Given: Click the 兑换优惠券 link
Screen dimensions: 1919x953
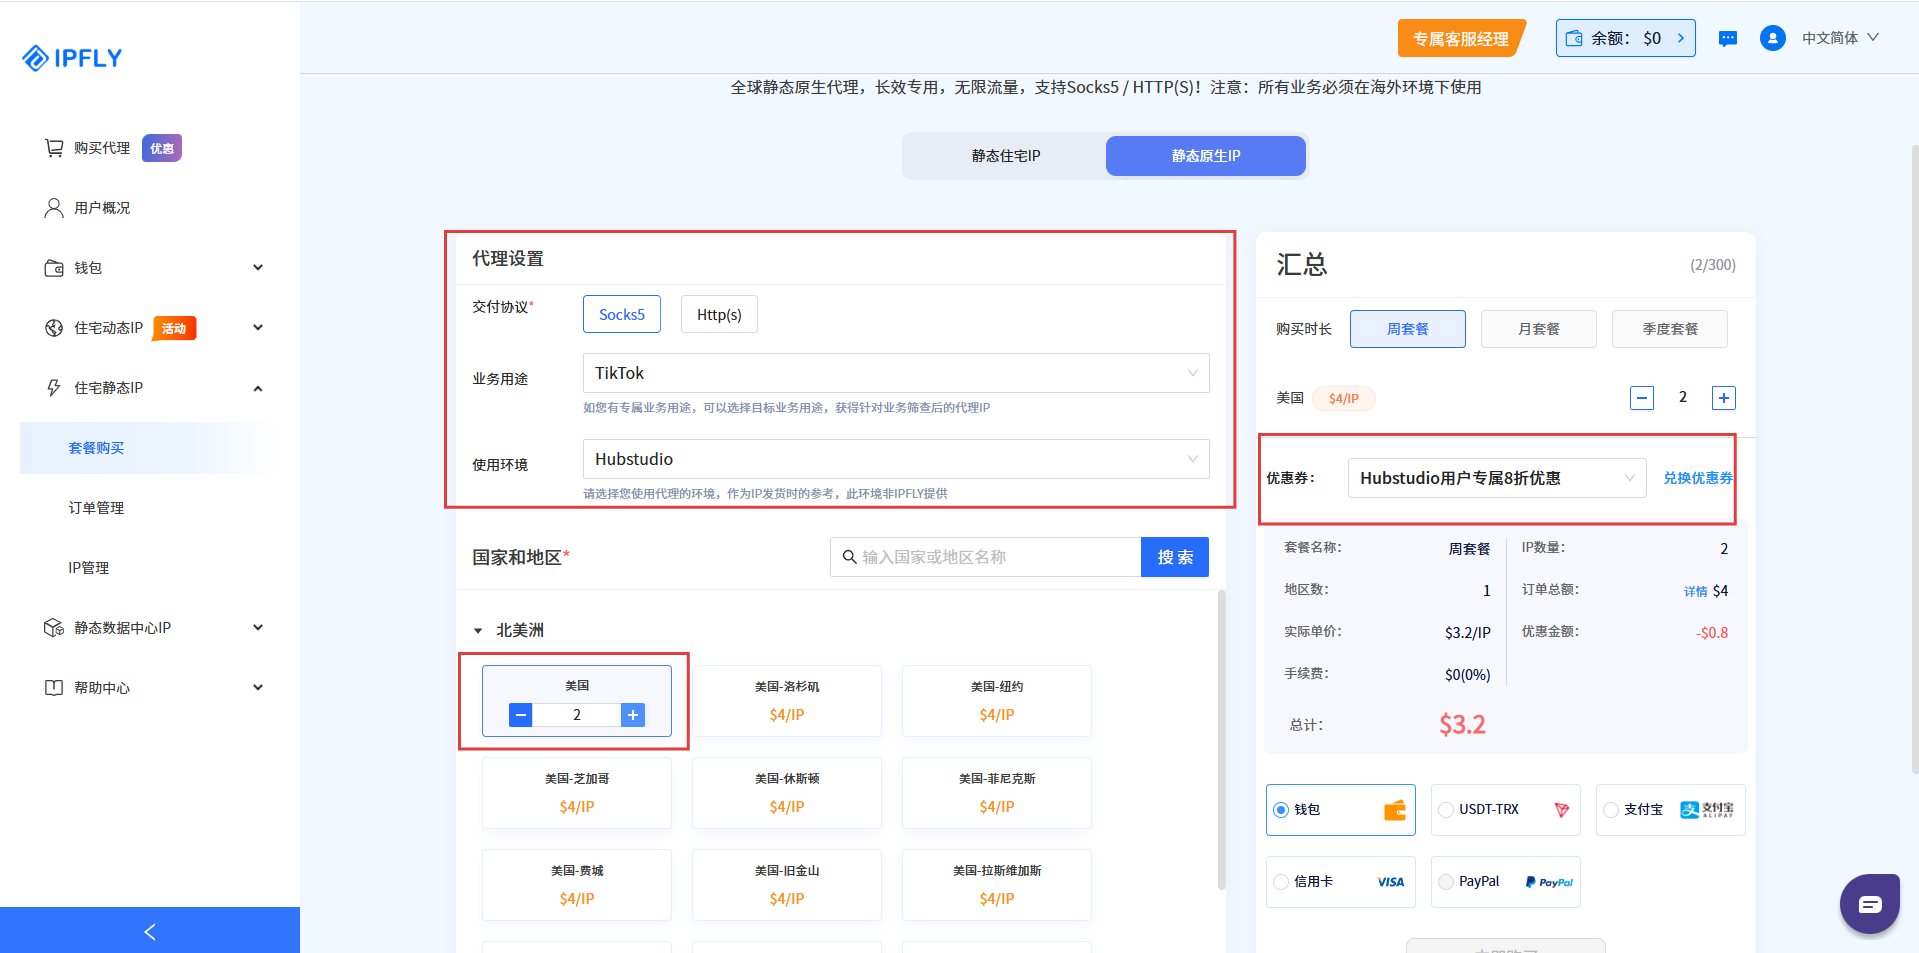Looking at the screenshot, I should pyautogui.click(x=1698, y=478).
